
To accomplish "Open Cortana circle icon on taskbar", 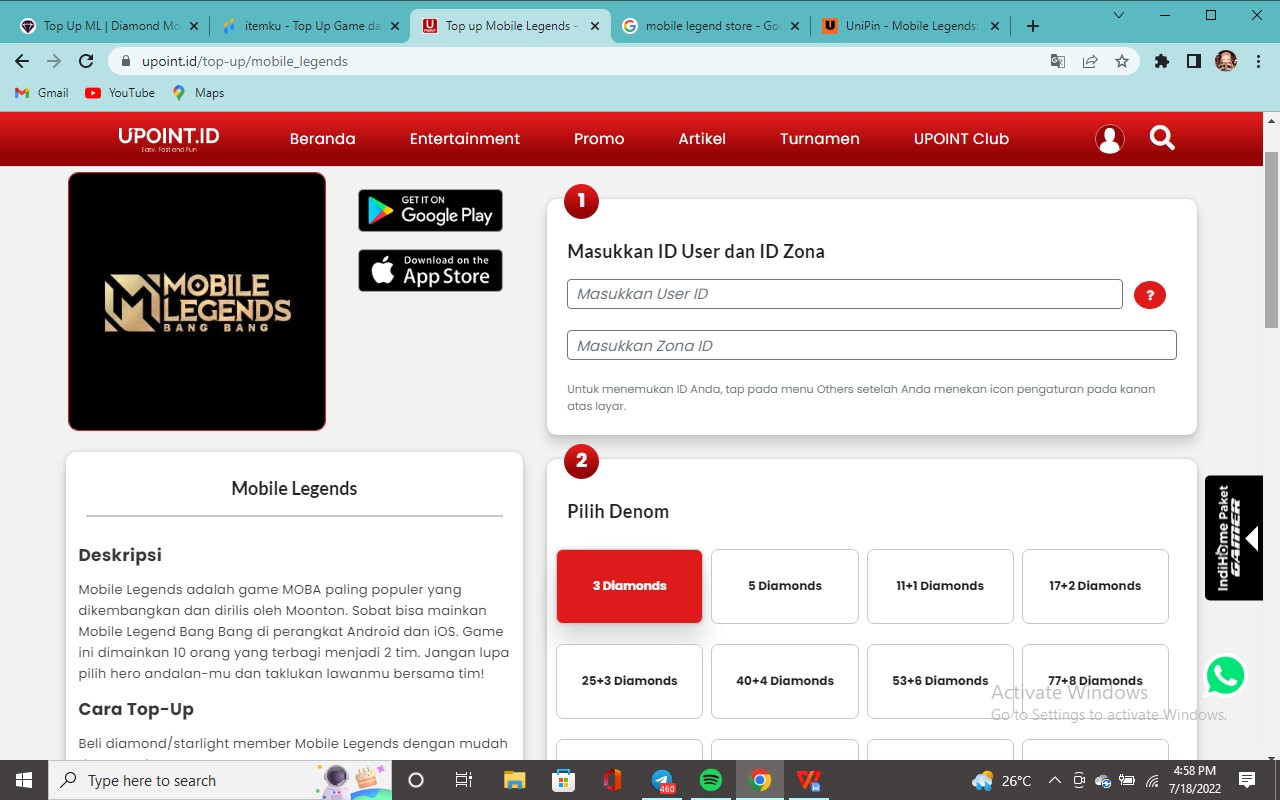I will click(x=416, y=780).
